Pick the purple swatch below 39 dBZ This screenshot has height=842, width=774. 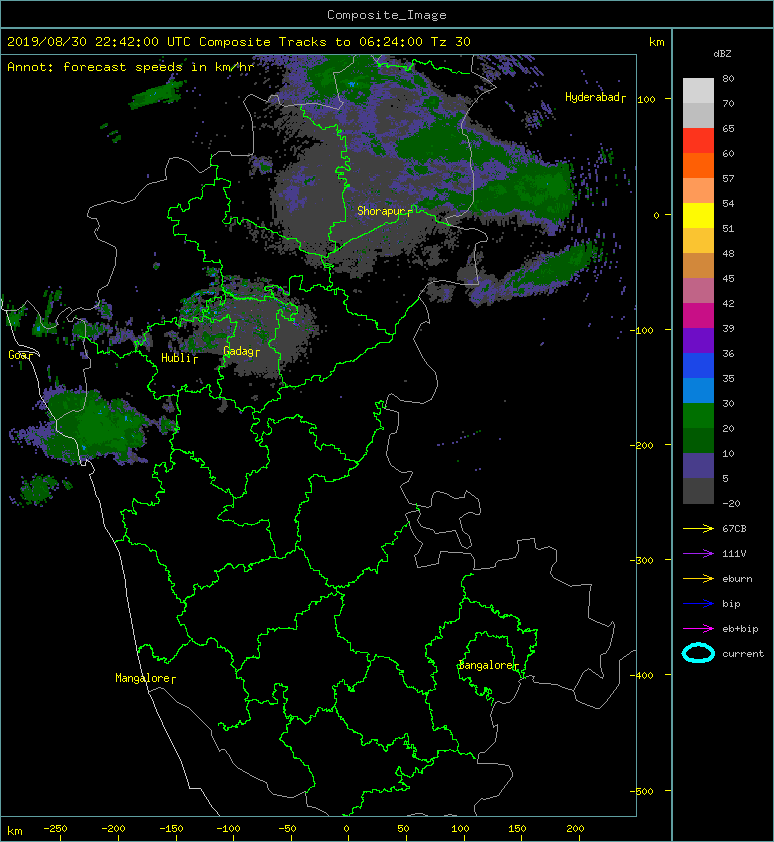(x=698, y=340)
